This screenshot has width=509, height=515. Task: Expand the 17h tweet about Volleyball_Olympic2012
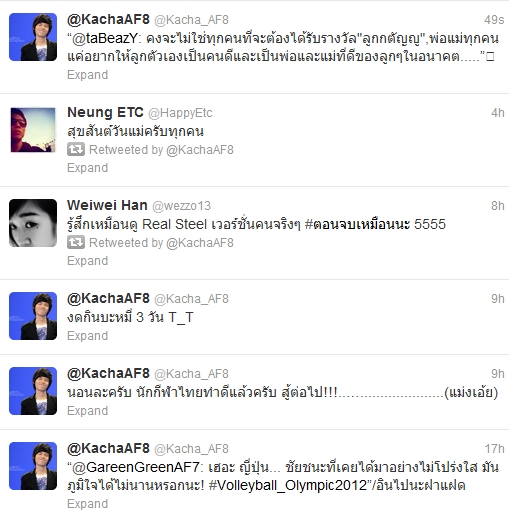pyautogui.click(x=88, y=504)
